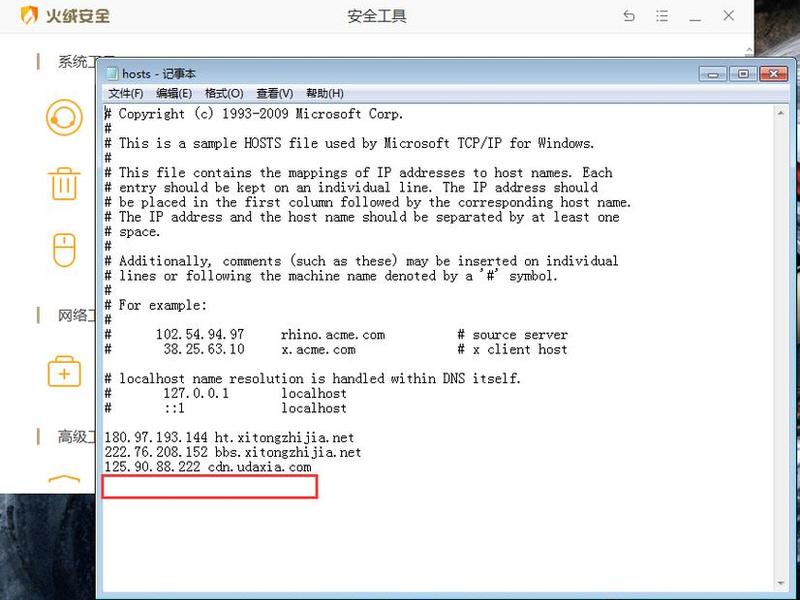Viewport: 800px width, 600px height.
Task: Click the circular scan icon in Huorong sidebar
Action: pos(64,117)
